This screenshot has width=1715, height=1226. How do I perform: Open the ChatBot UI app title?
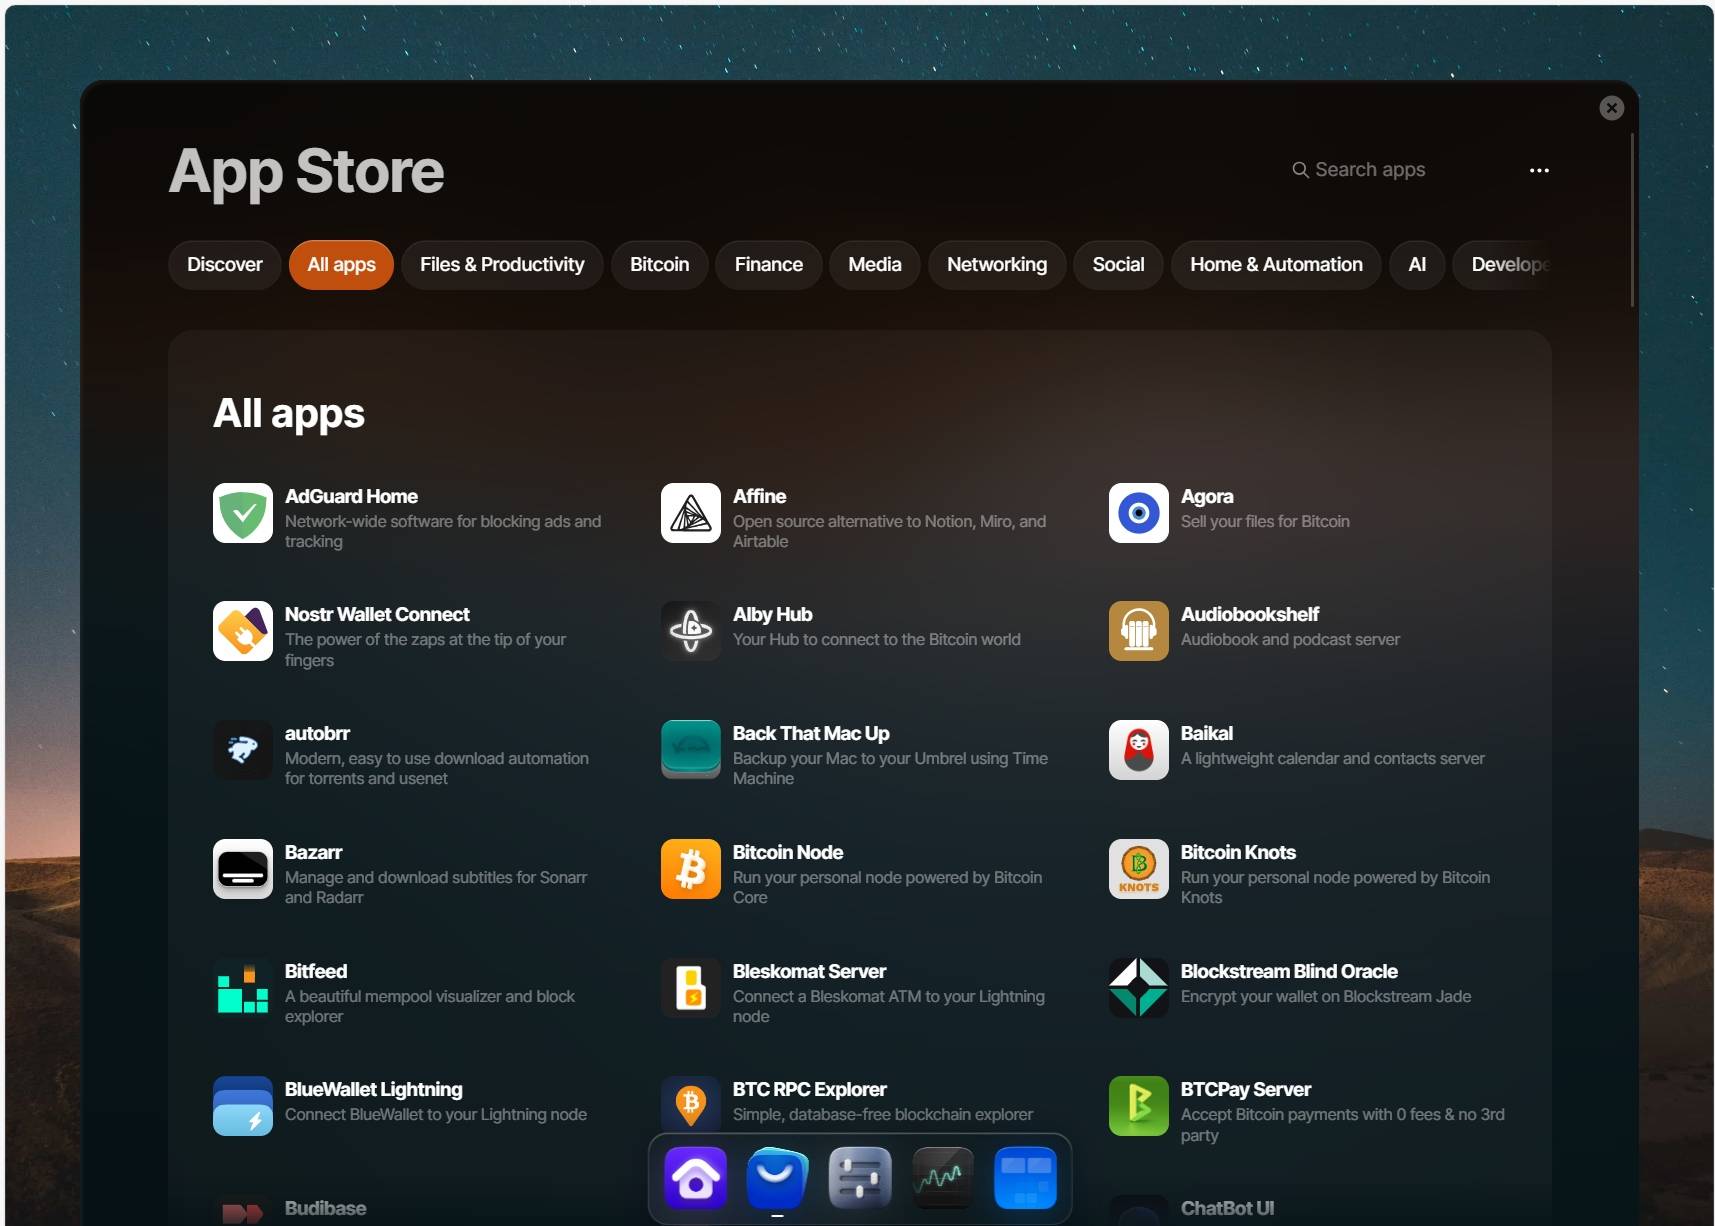click(1227, 1208)
